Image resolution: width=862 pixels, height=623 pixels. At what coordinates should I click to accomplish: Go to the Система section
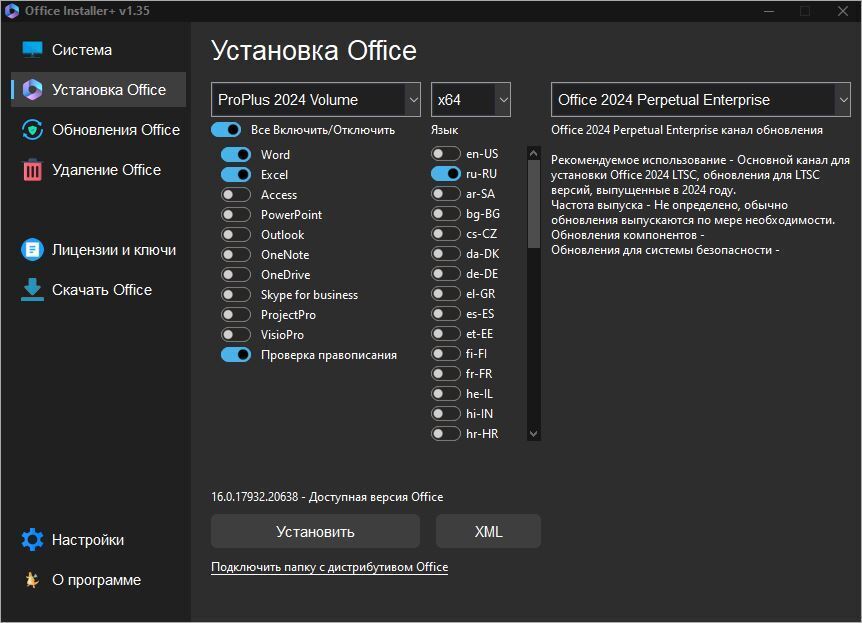coord(82,50)
